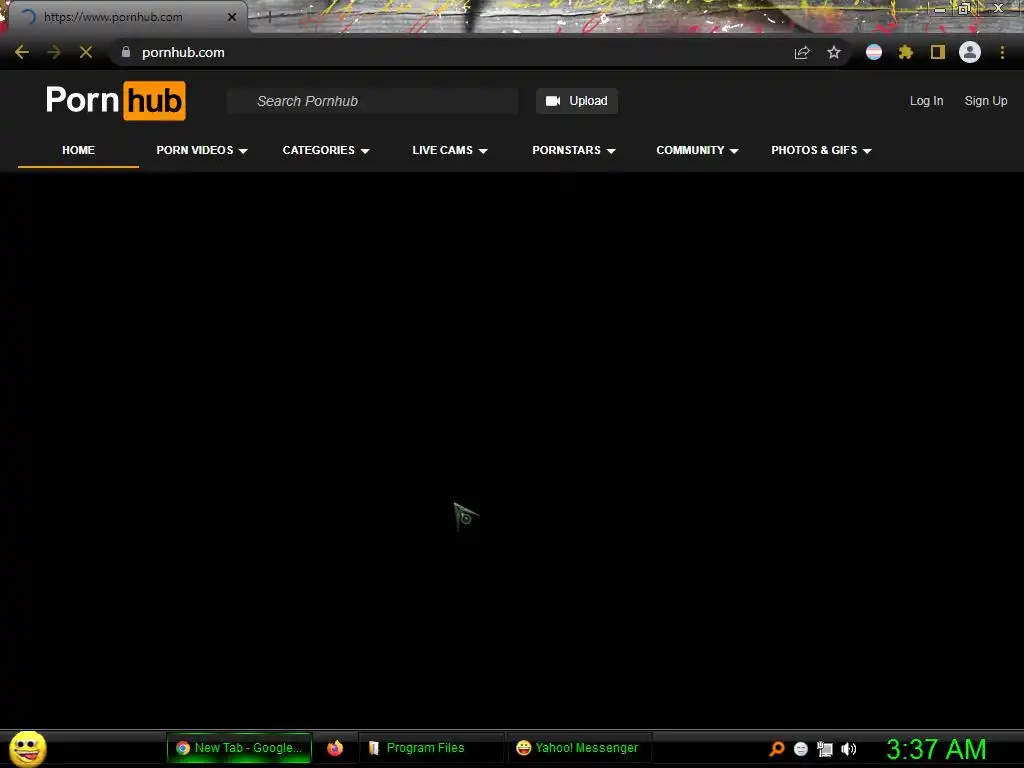Open the Chrome profile avatar
1024x768 pixels.
pos(970,52)
